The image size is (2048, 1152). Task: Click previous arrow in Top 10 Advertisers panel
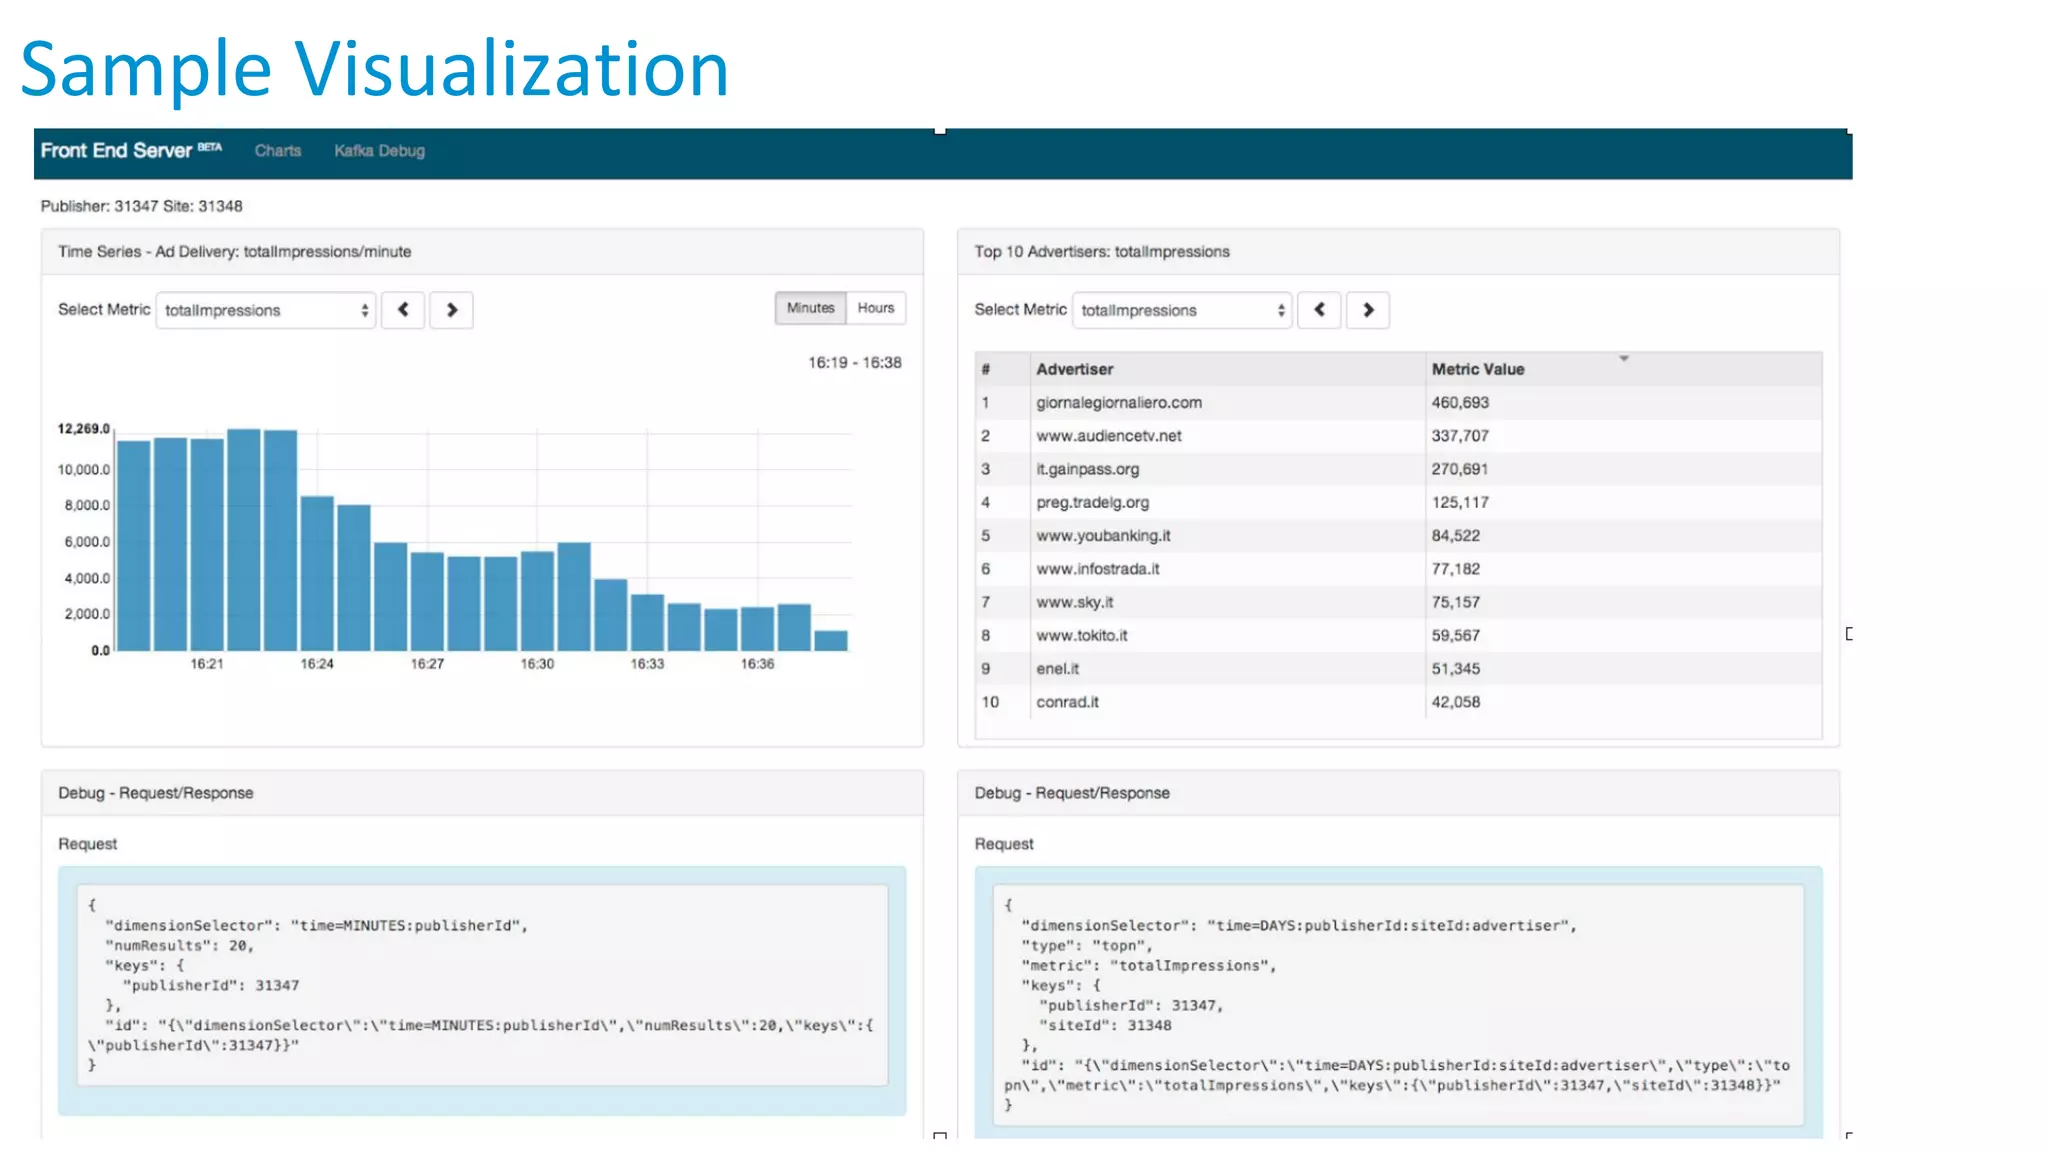[x=1319, y=310]
